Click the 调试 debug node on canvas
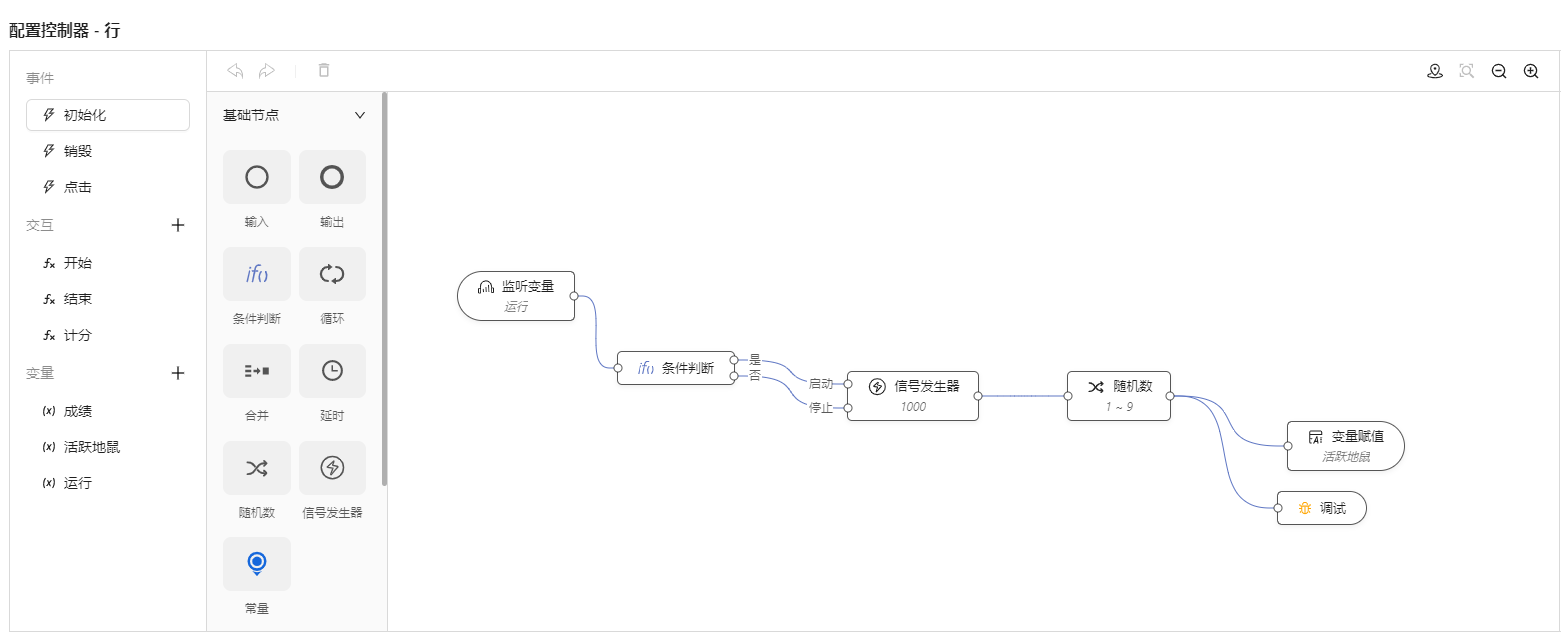The image size is (1561, 639). coord(1321,508)
